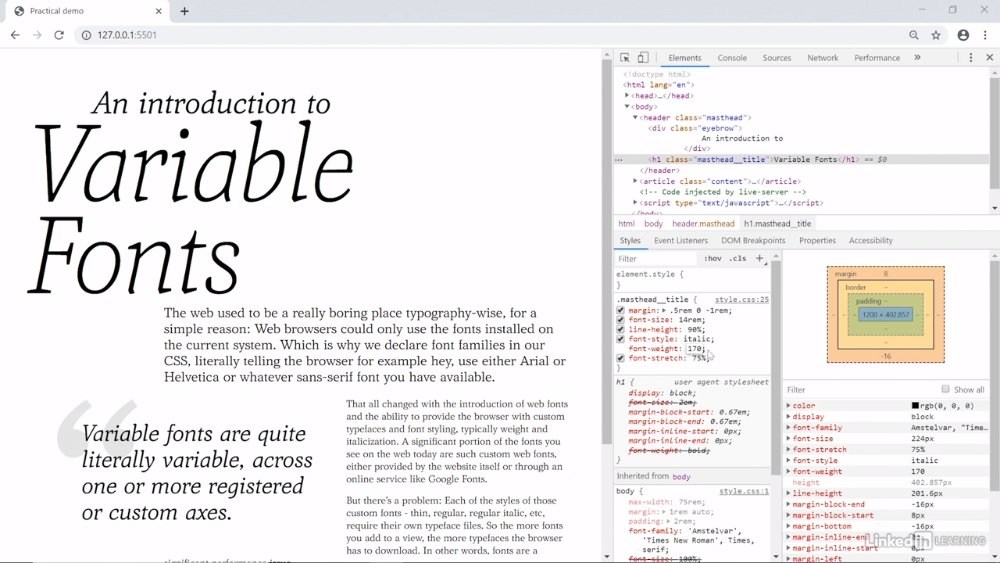
Task: Expand computed color property
Action: (789, 406)
